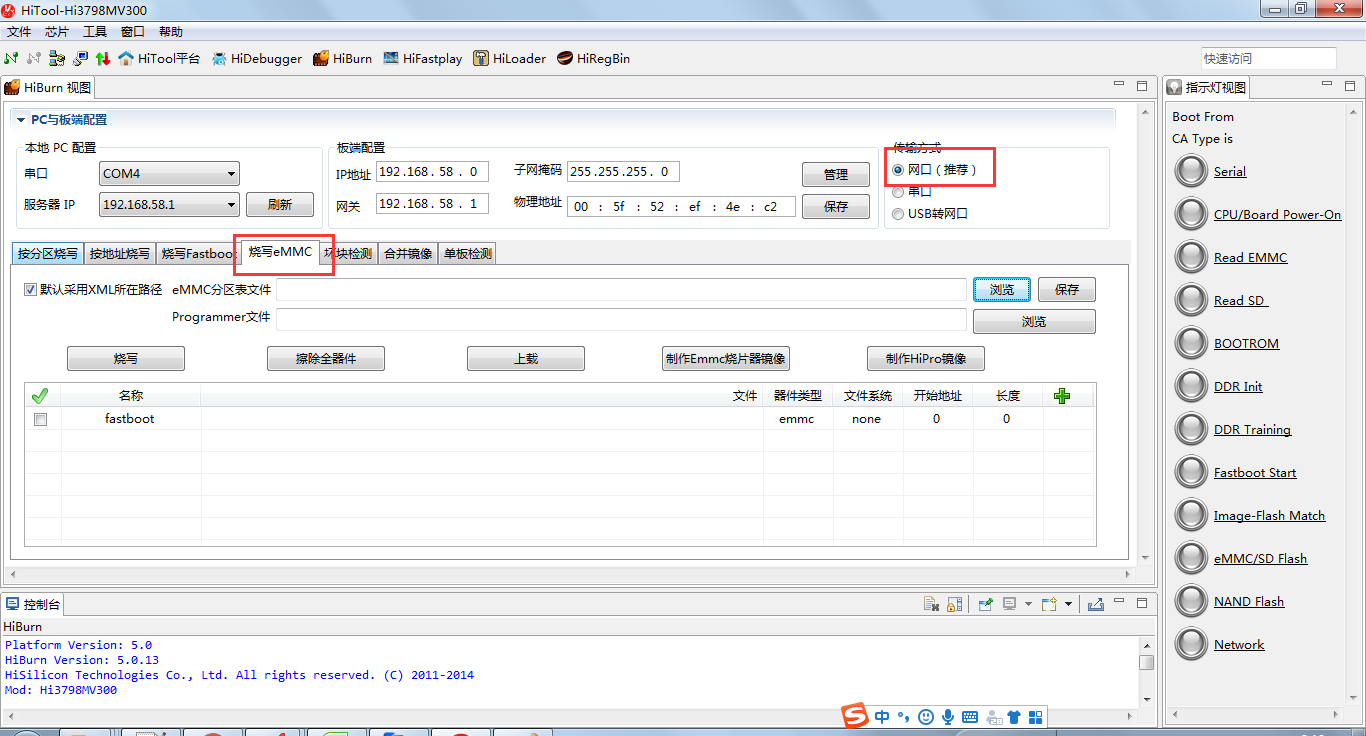Click the smiley emoji icon on IME bar
Image resolution: width=1366 pixels, height=736 pixels.
(x=925, y=717)
